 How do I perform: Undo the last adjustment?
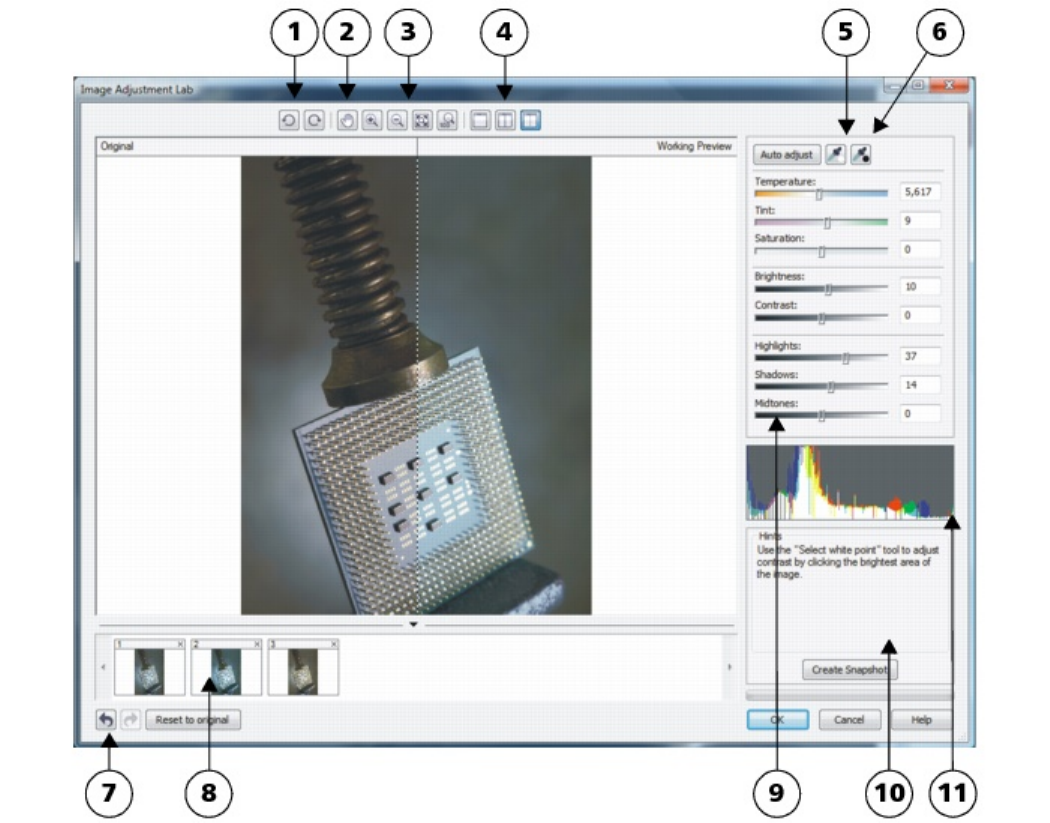pos(106,720)
